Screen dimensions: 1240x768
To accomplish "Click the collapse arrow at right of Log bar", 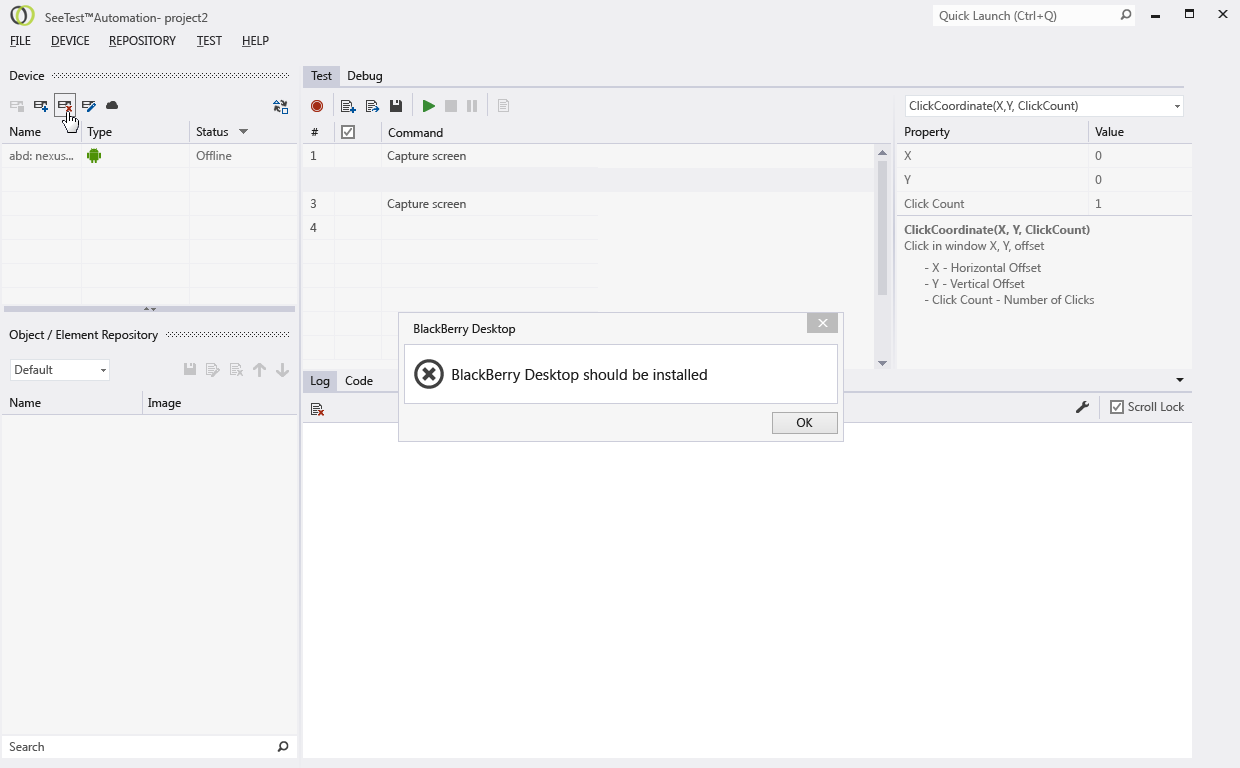I will point(1180,380).
